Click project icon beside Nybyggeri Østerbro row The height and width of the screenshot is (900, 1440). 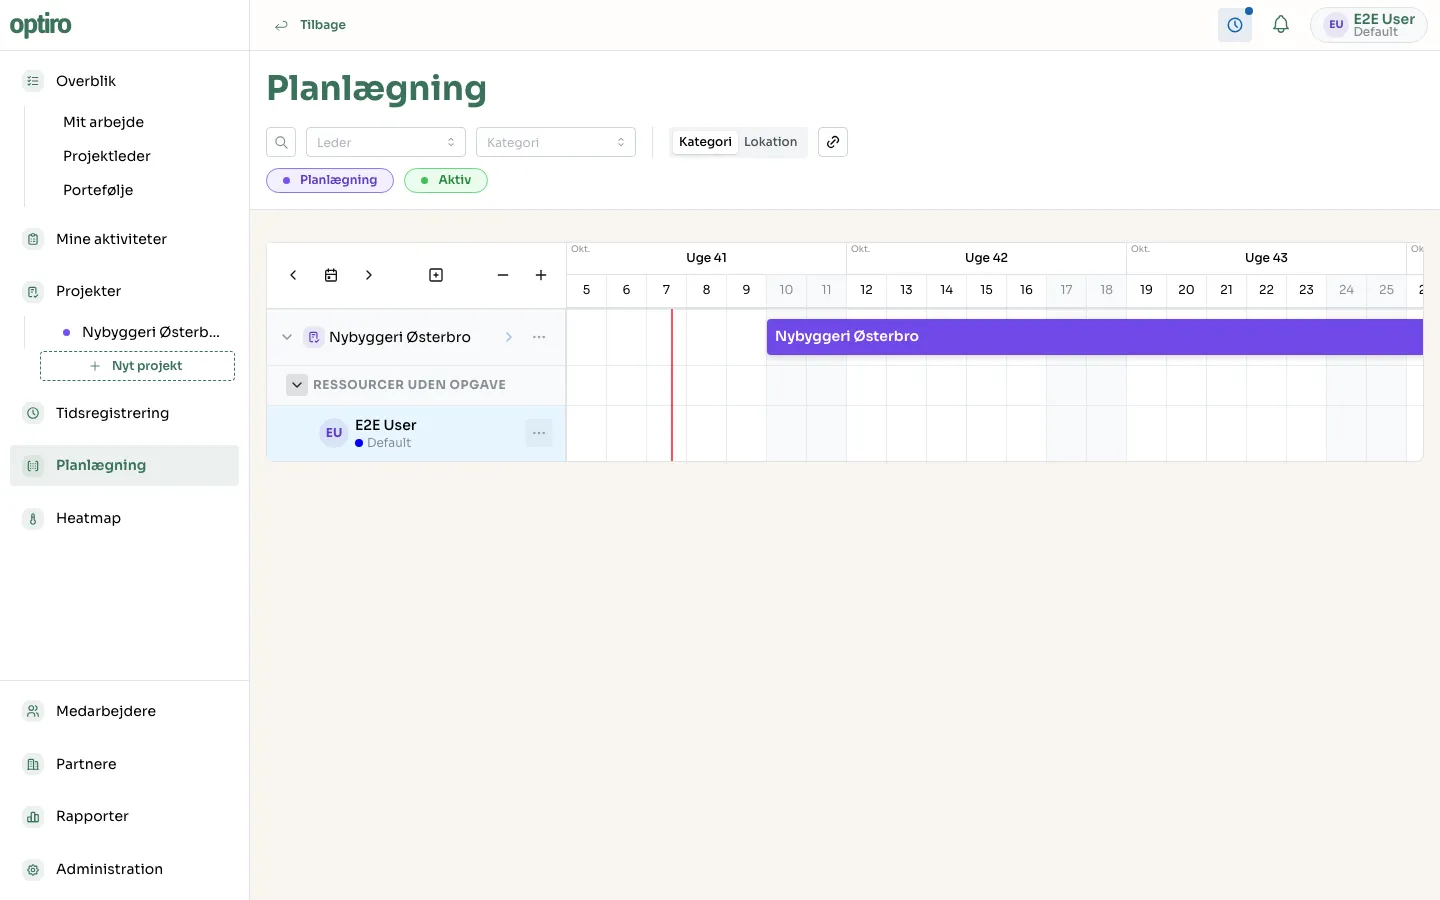313,337
